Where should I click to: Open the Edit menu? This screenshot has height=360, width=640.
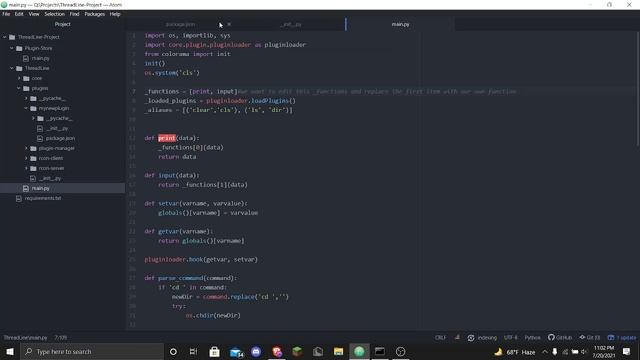[19, 14]
